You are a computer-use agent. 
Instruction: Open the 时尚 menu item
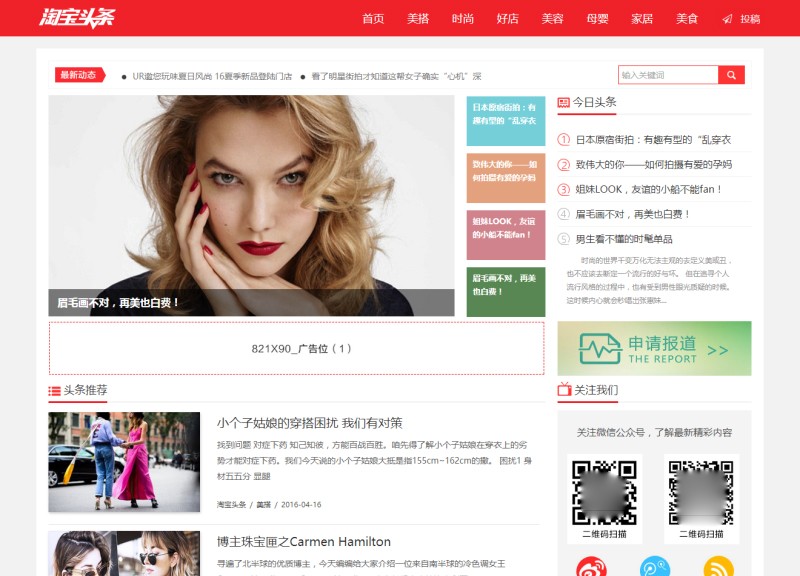coord(463,19)
